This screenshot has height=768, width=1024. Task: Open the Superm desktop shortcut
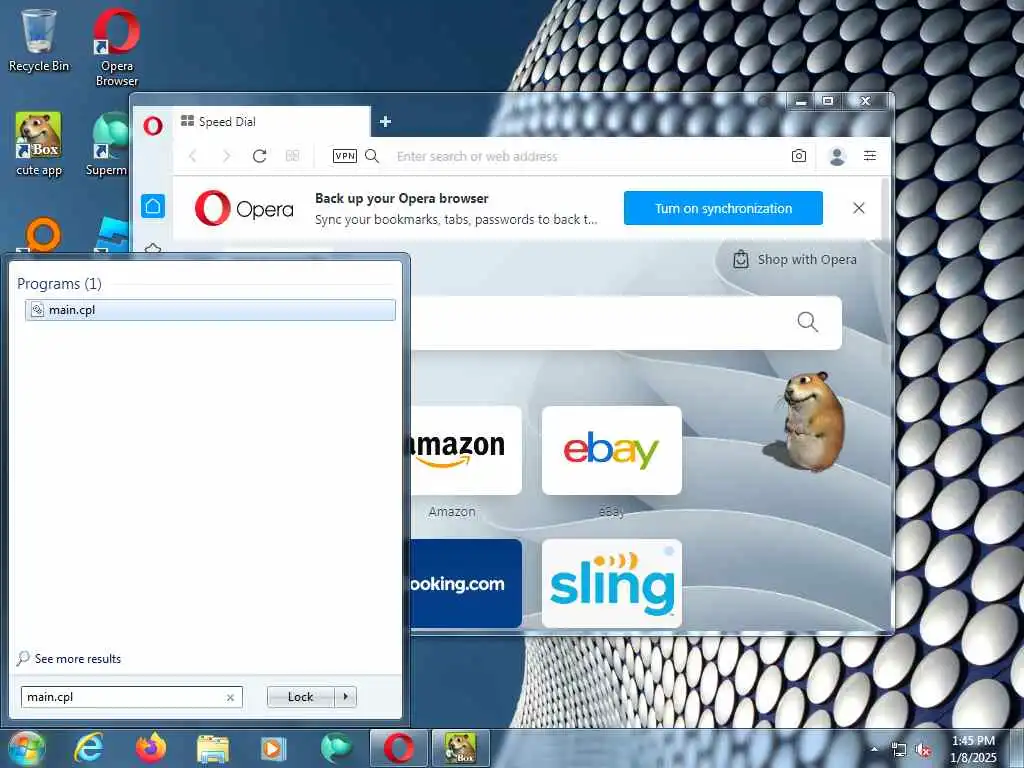106,144
